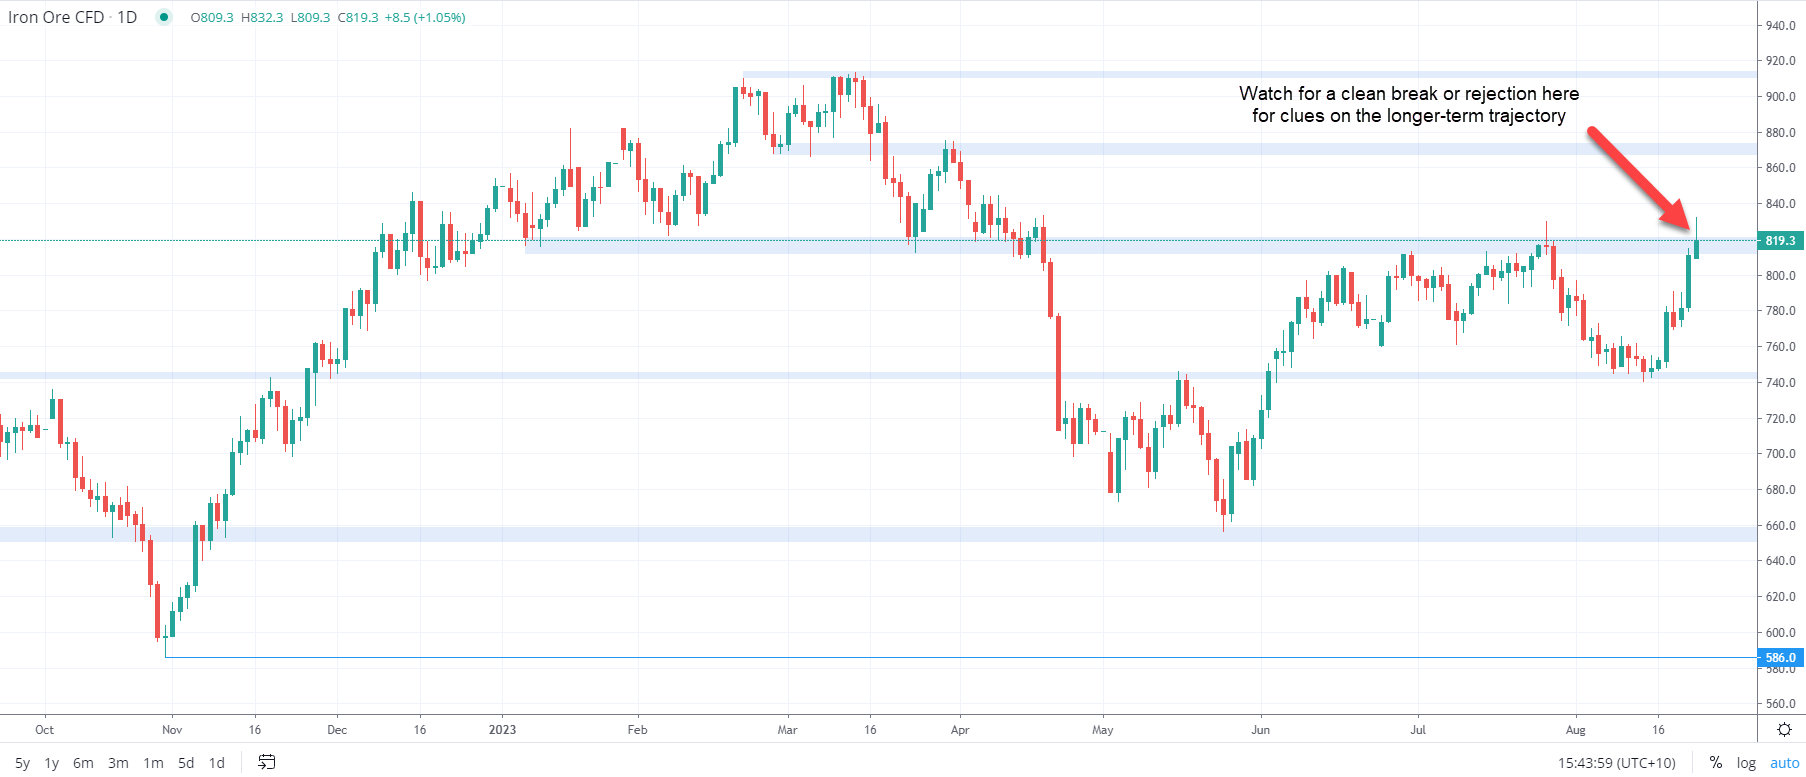Click the O809.3 open value in legend
Viewport: 1806px width, 777px height.
point(212,17)
